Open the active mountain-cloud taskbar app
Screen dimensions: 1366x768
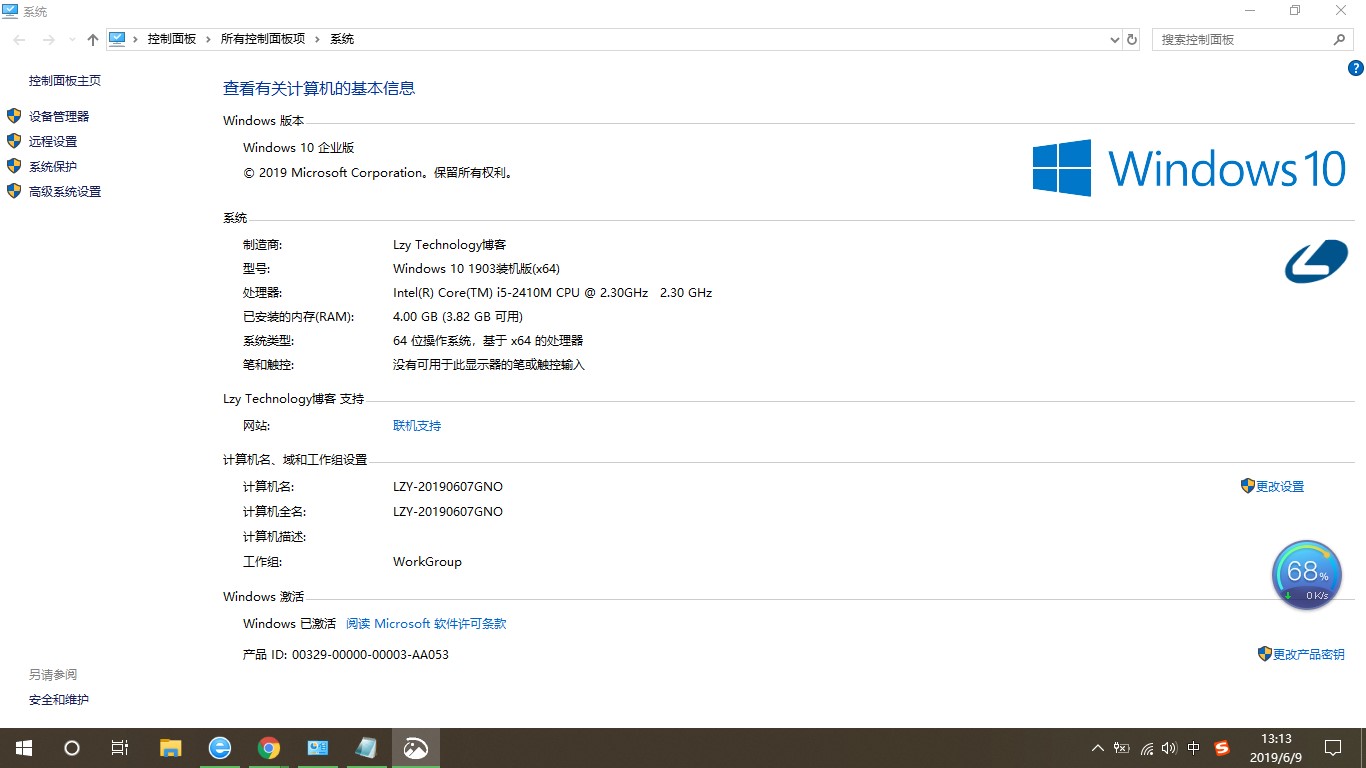pyautogui.click(x=415, y=748)
